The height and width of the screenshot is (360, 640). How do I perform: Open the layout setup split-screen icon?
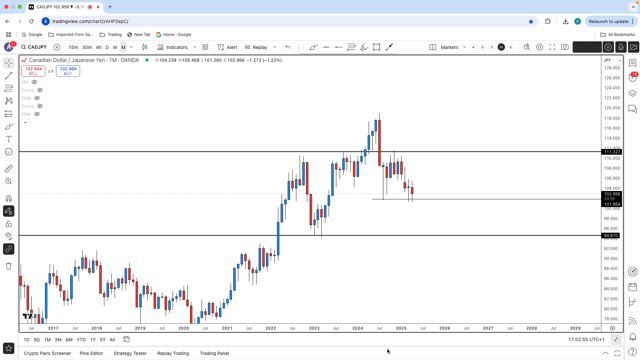tap(433, 47)
